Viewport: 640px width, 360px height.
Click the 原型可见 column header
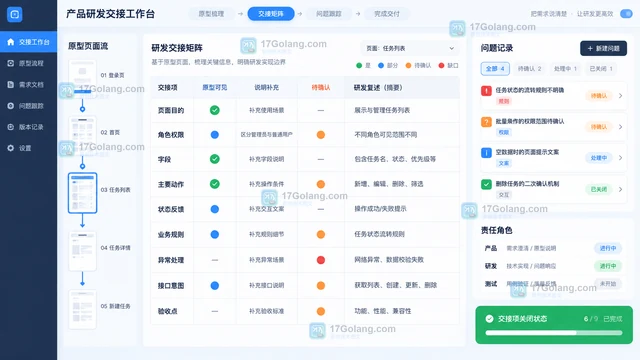pyautogui.click(x=215, y=88)
